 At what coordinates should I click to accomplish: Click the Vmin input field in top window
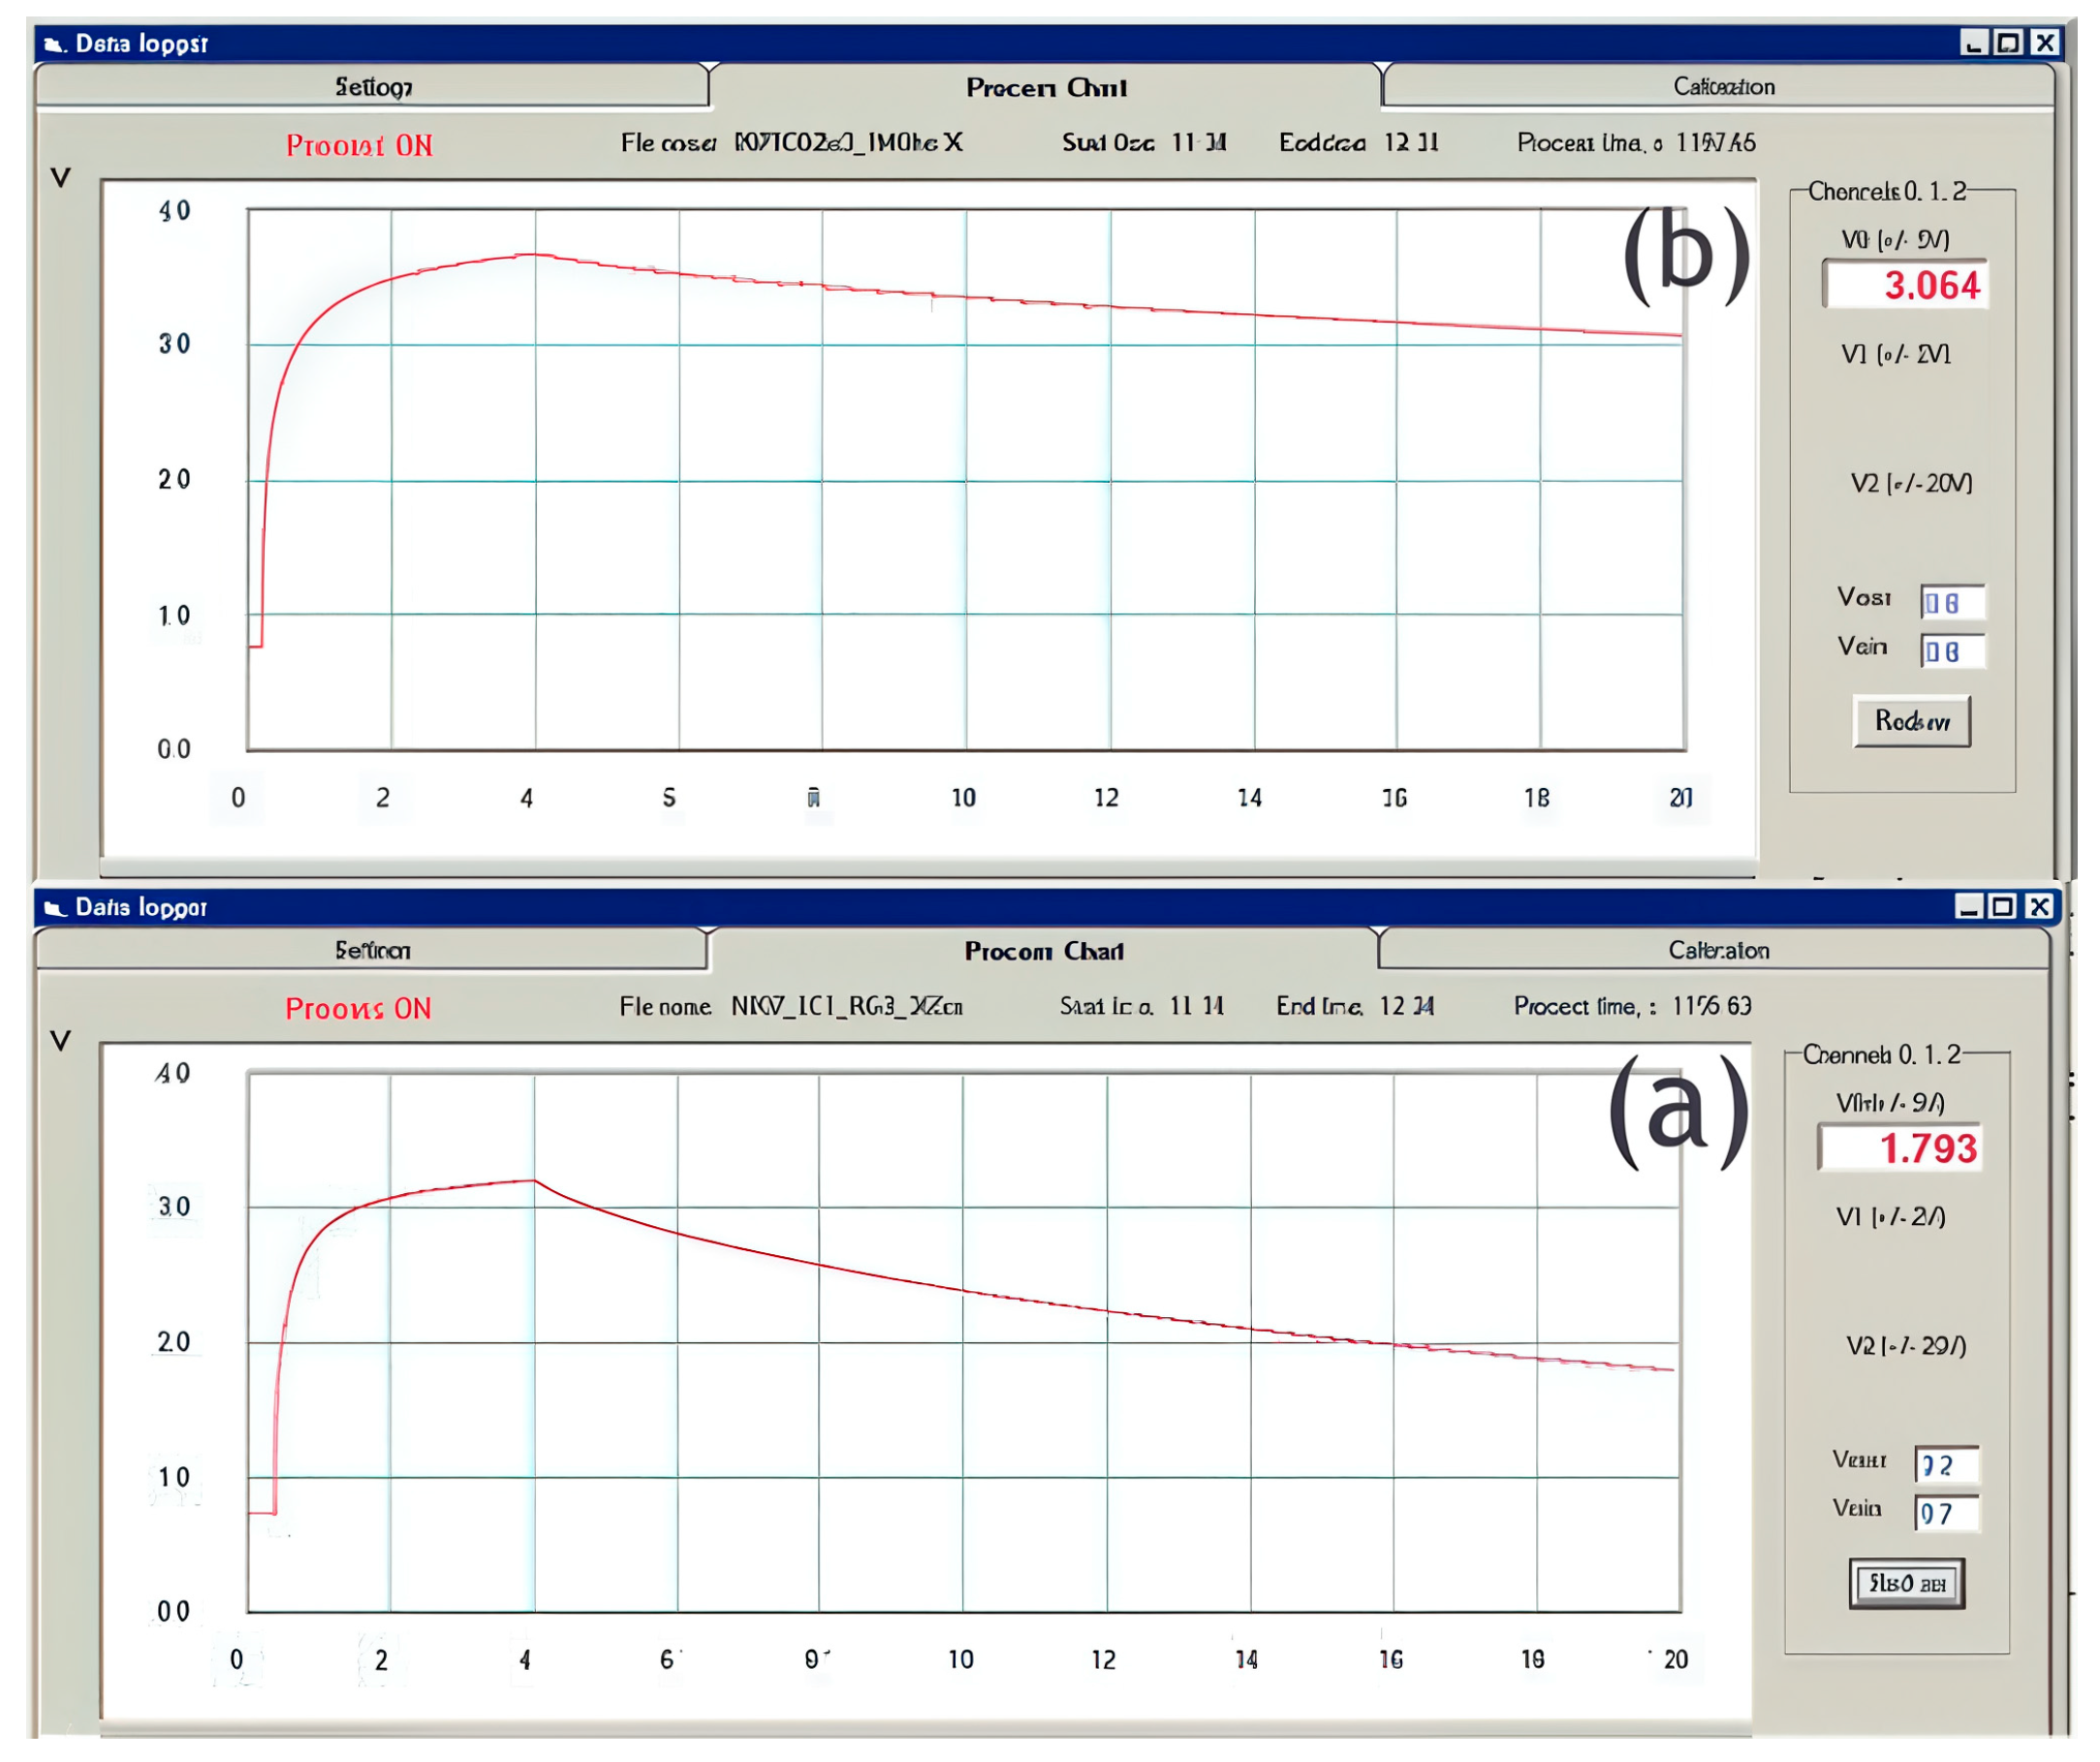[1951, 651]
